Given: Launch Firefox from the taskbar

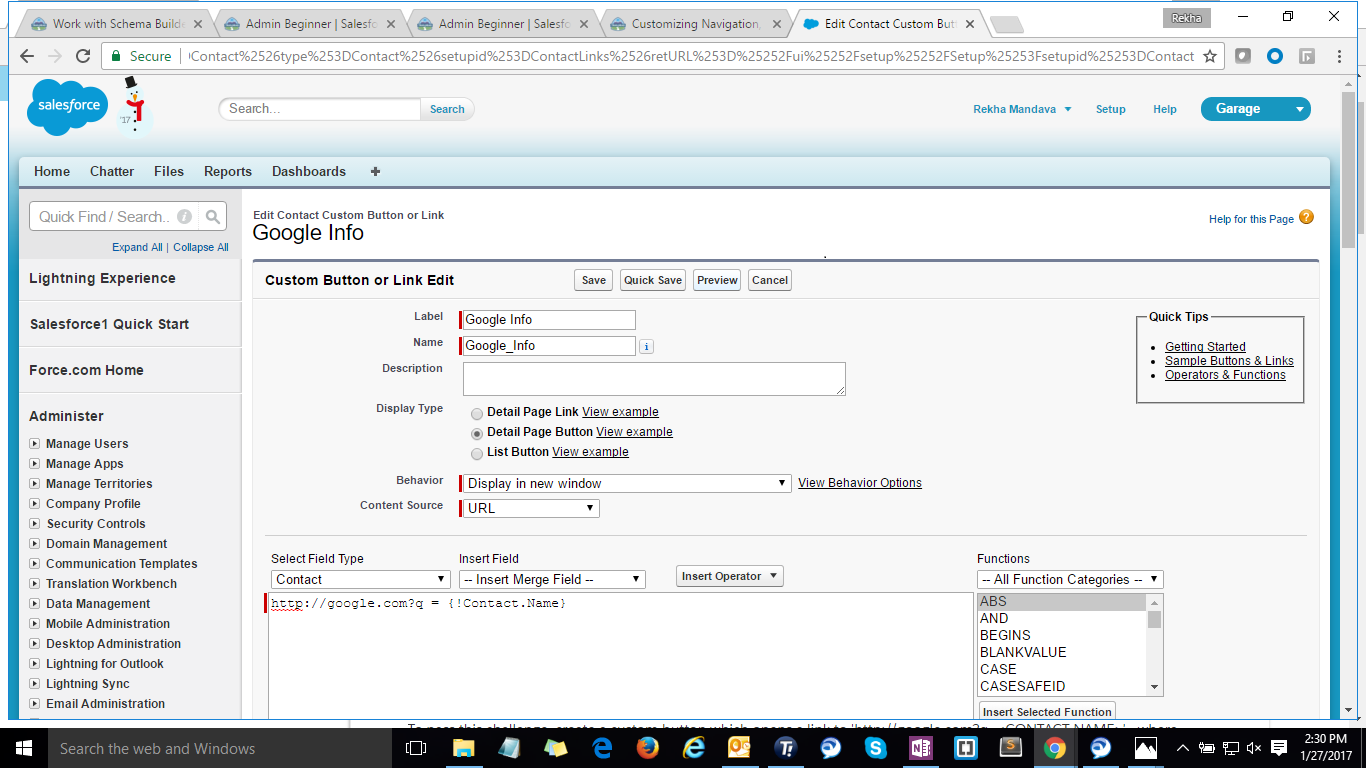Looking at the screenshot, I should [x=648, y=748].
